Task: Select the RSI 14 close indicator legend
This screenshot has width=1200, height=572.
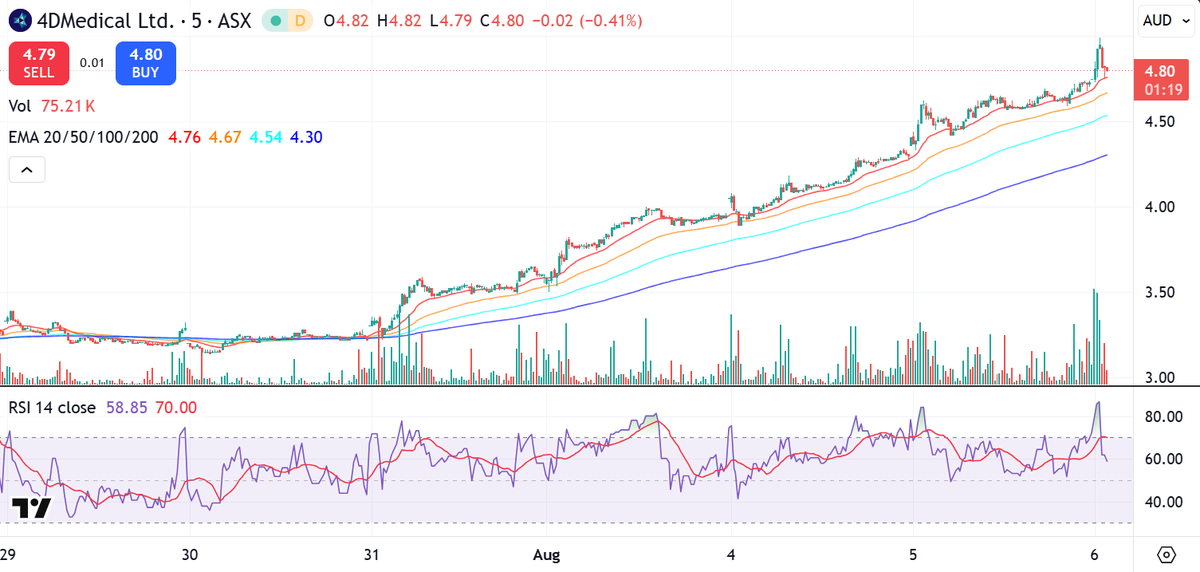Action: pyautogui.click(x=53, y=407)
